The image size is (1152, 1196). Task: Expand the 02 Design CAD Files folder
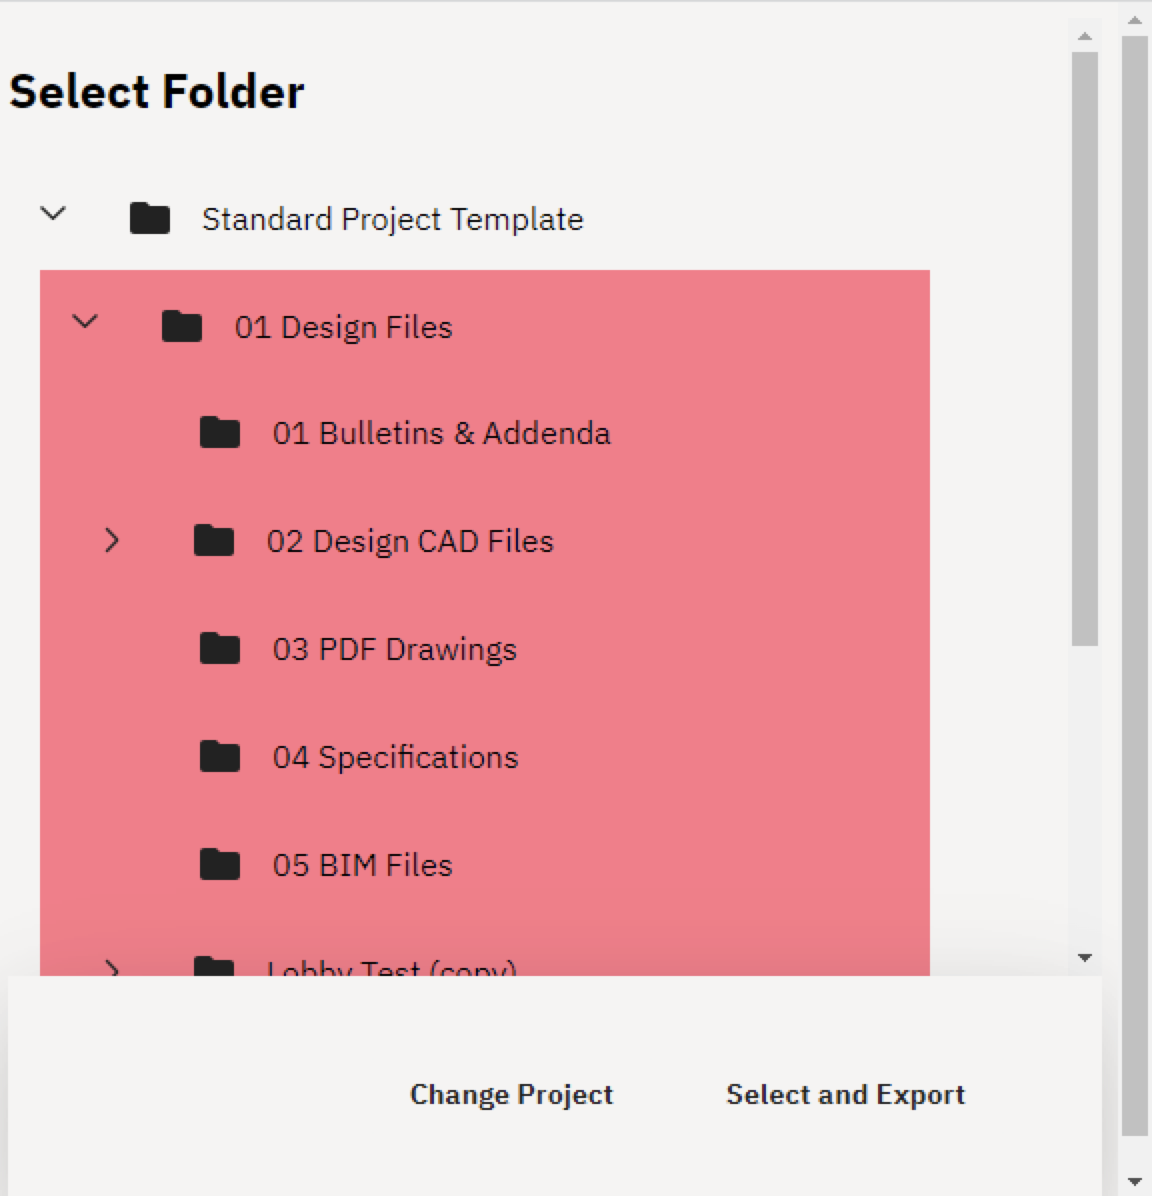[113, 540]
